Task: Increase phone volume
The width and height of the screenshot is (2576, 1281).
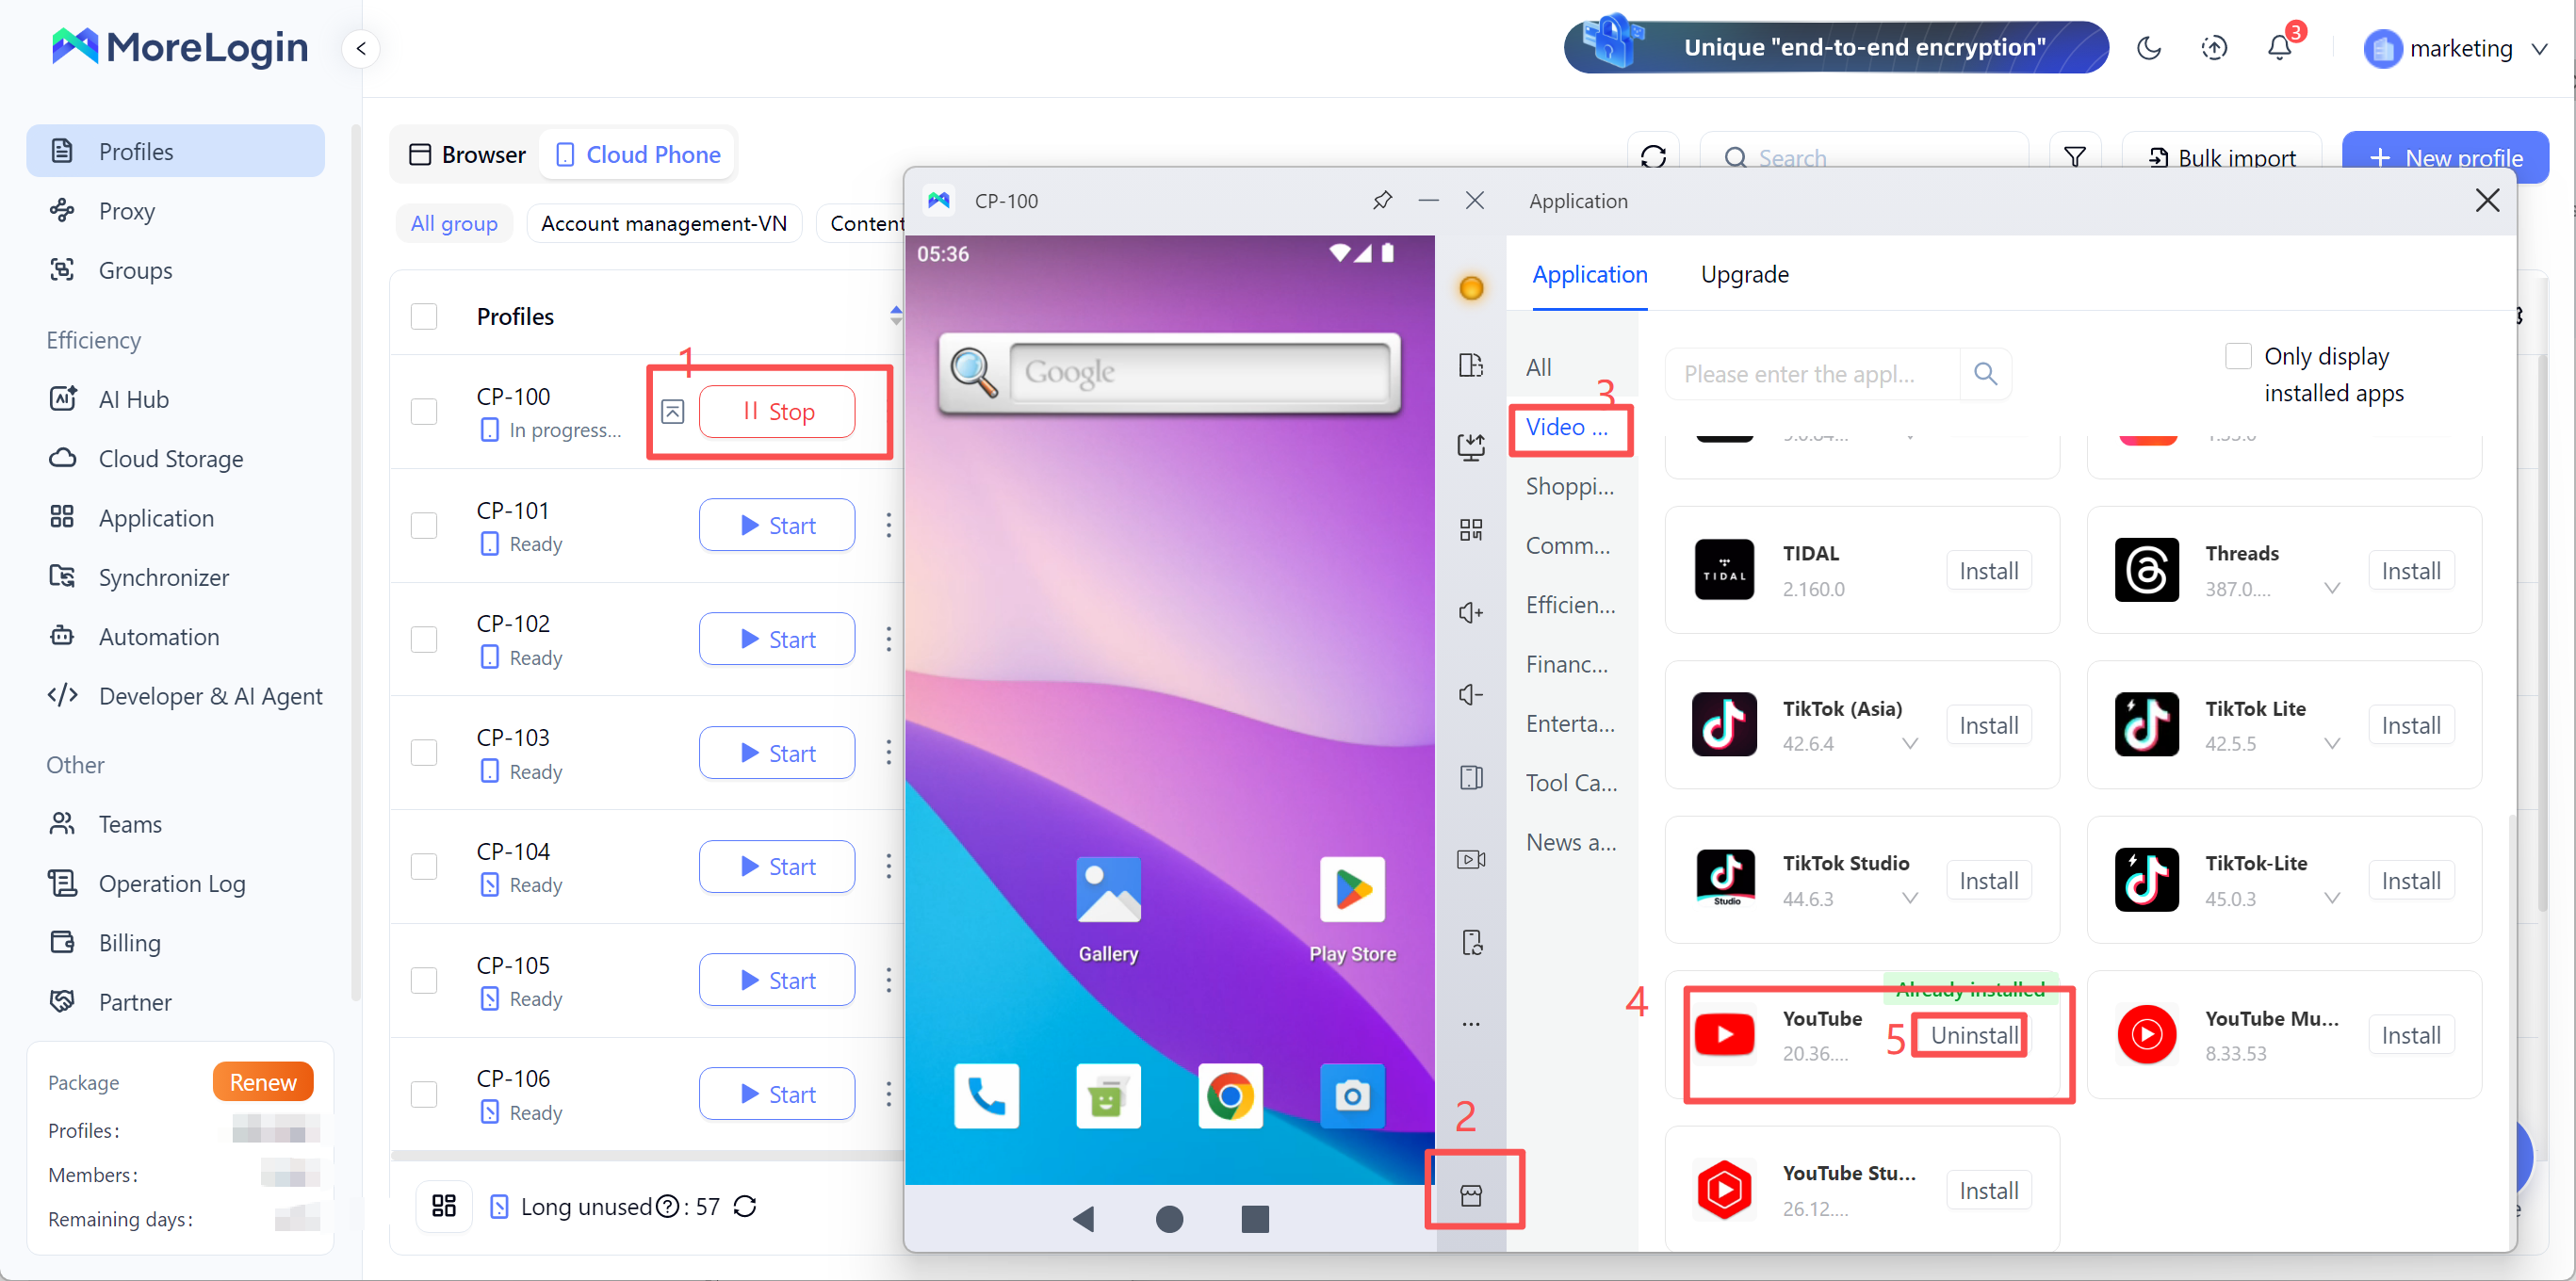Action: 1471,612
